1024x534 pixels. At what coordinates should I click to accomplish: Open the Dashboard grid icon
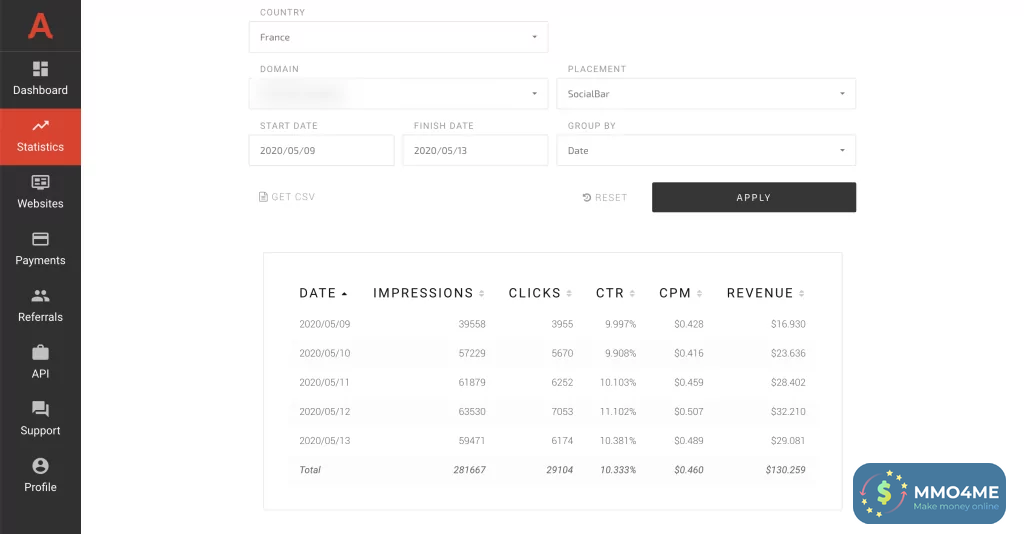pos(40,69)
